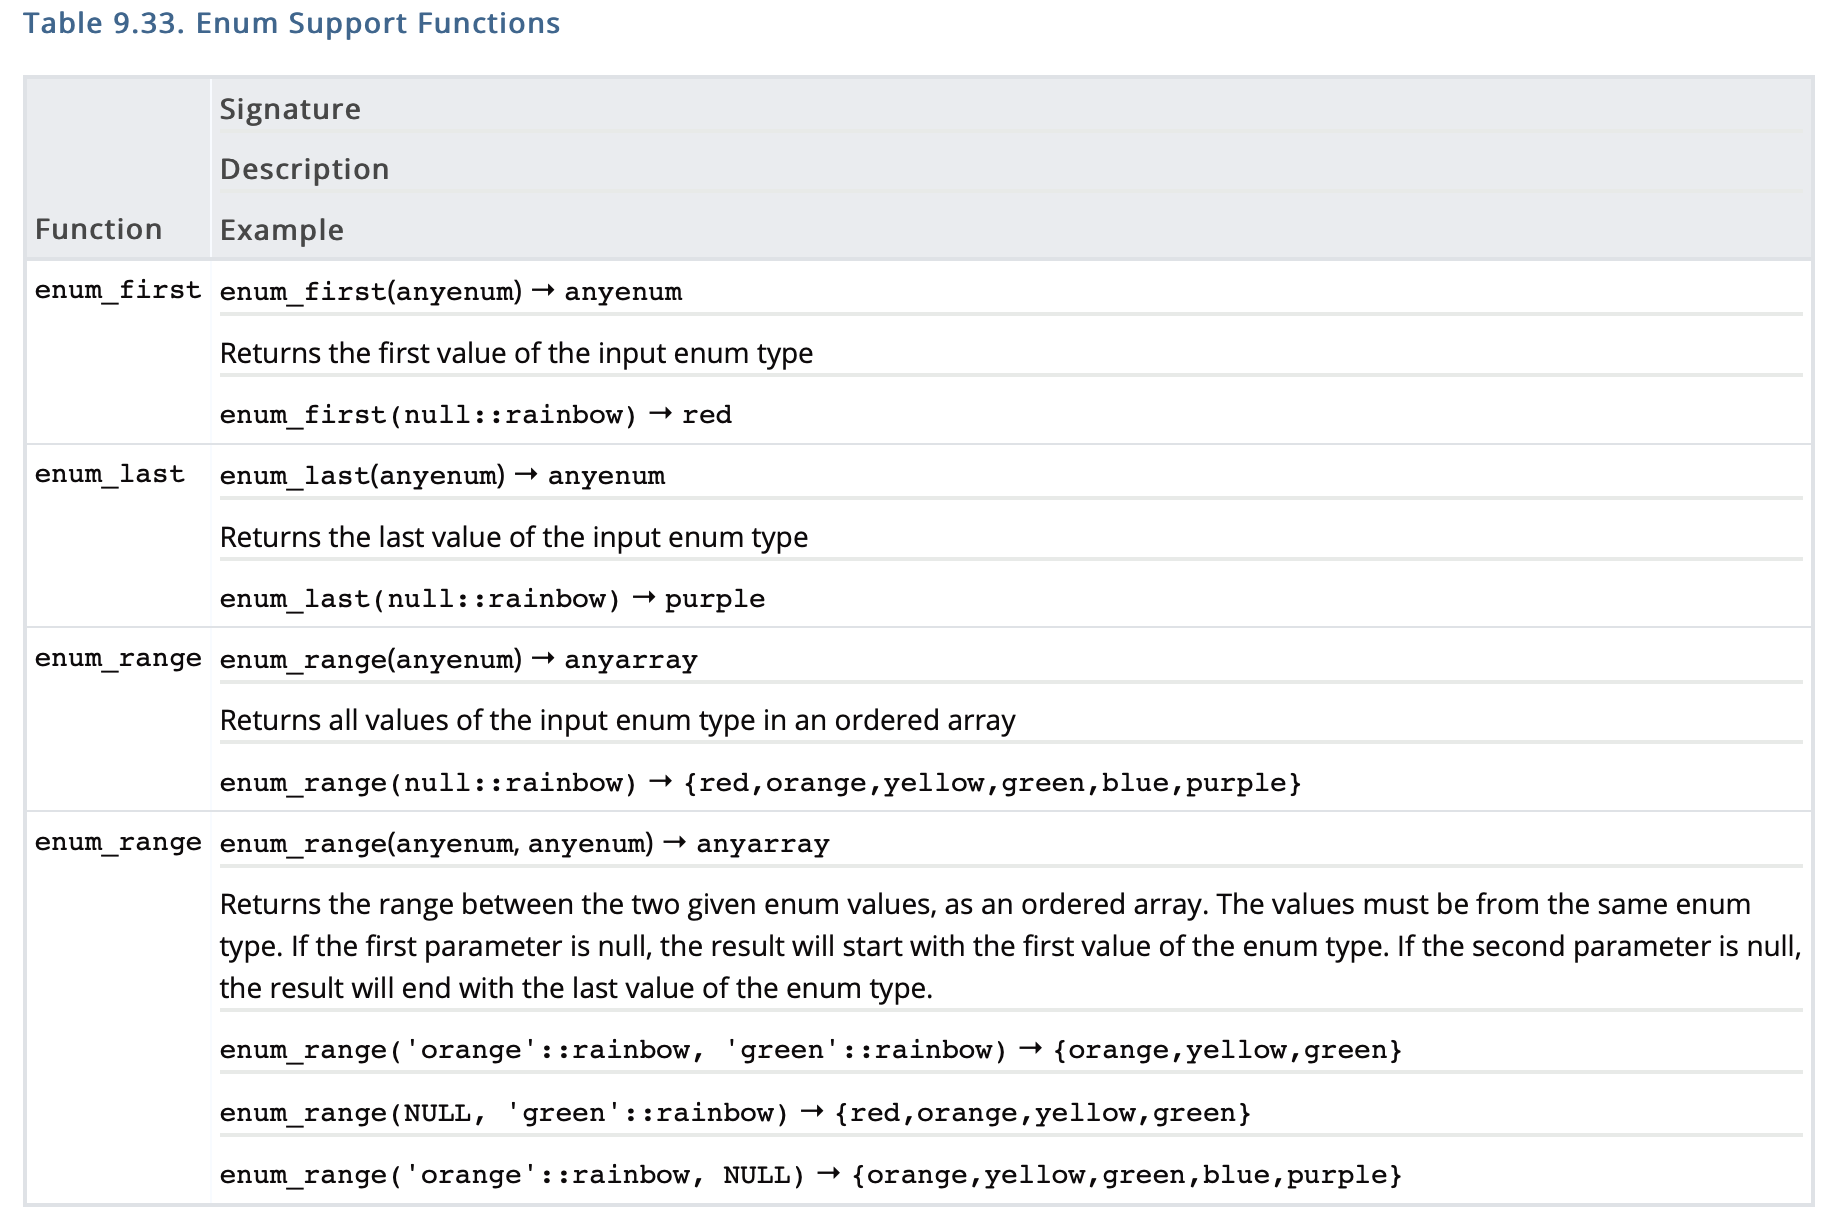
Task: Select the enum_last function name cell
Action: pos(110,474)
